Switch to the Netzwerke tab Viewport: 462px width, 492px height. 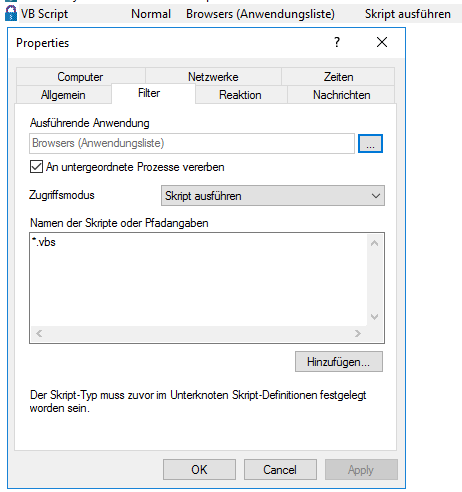pos(213,77)
